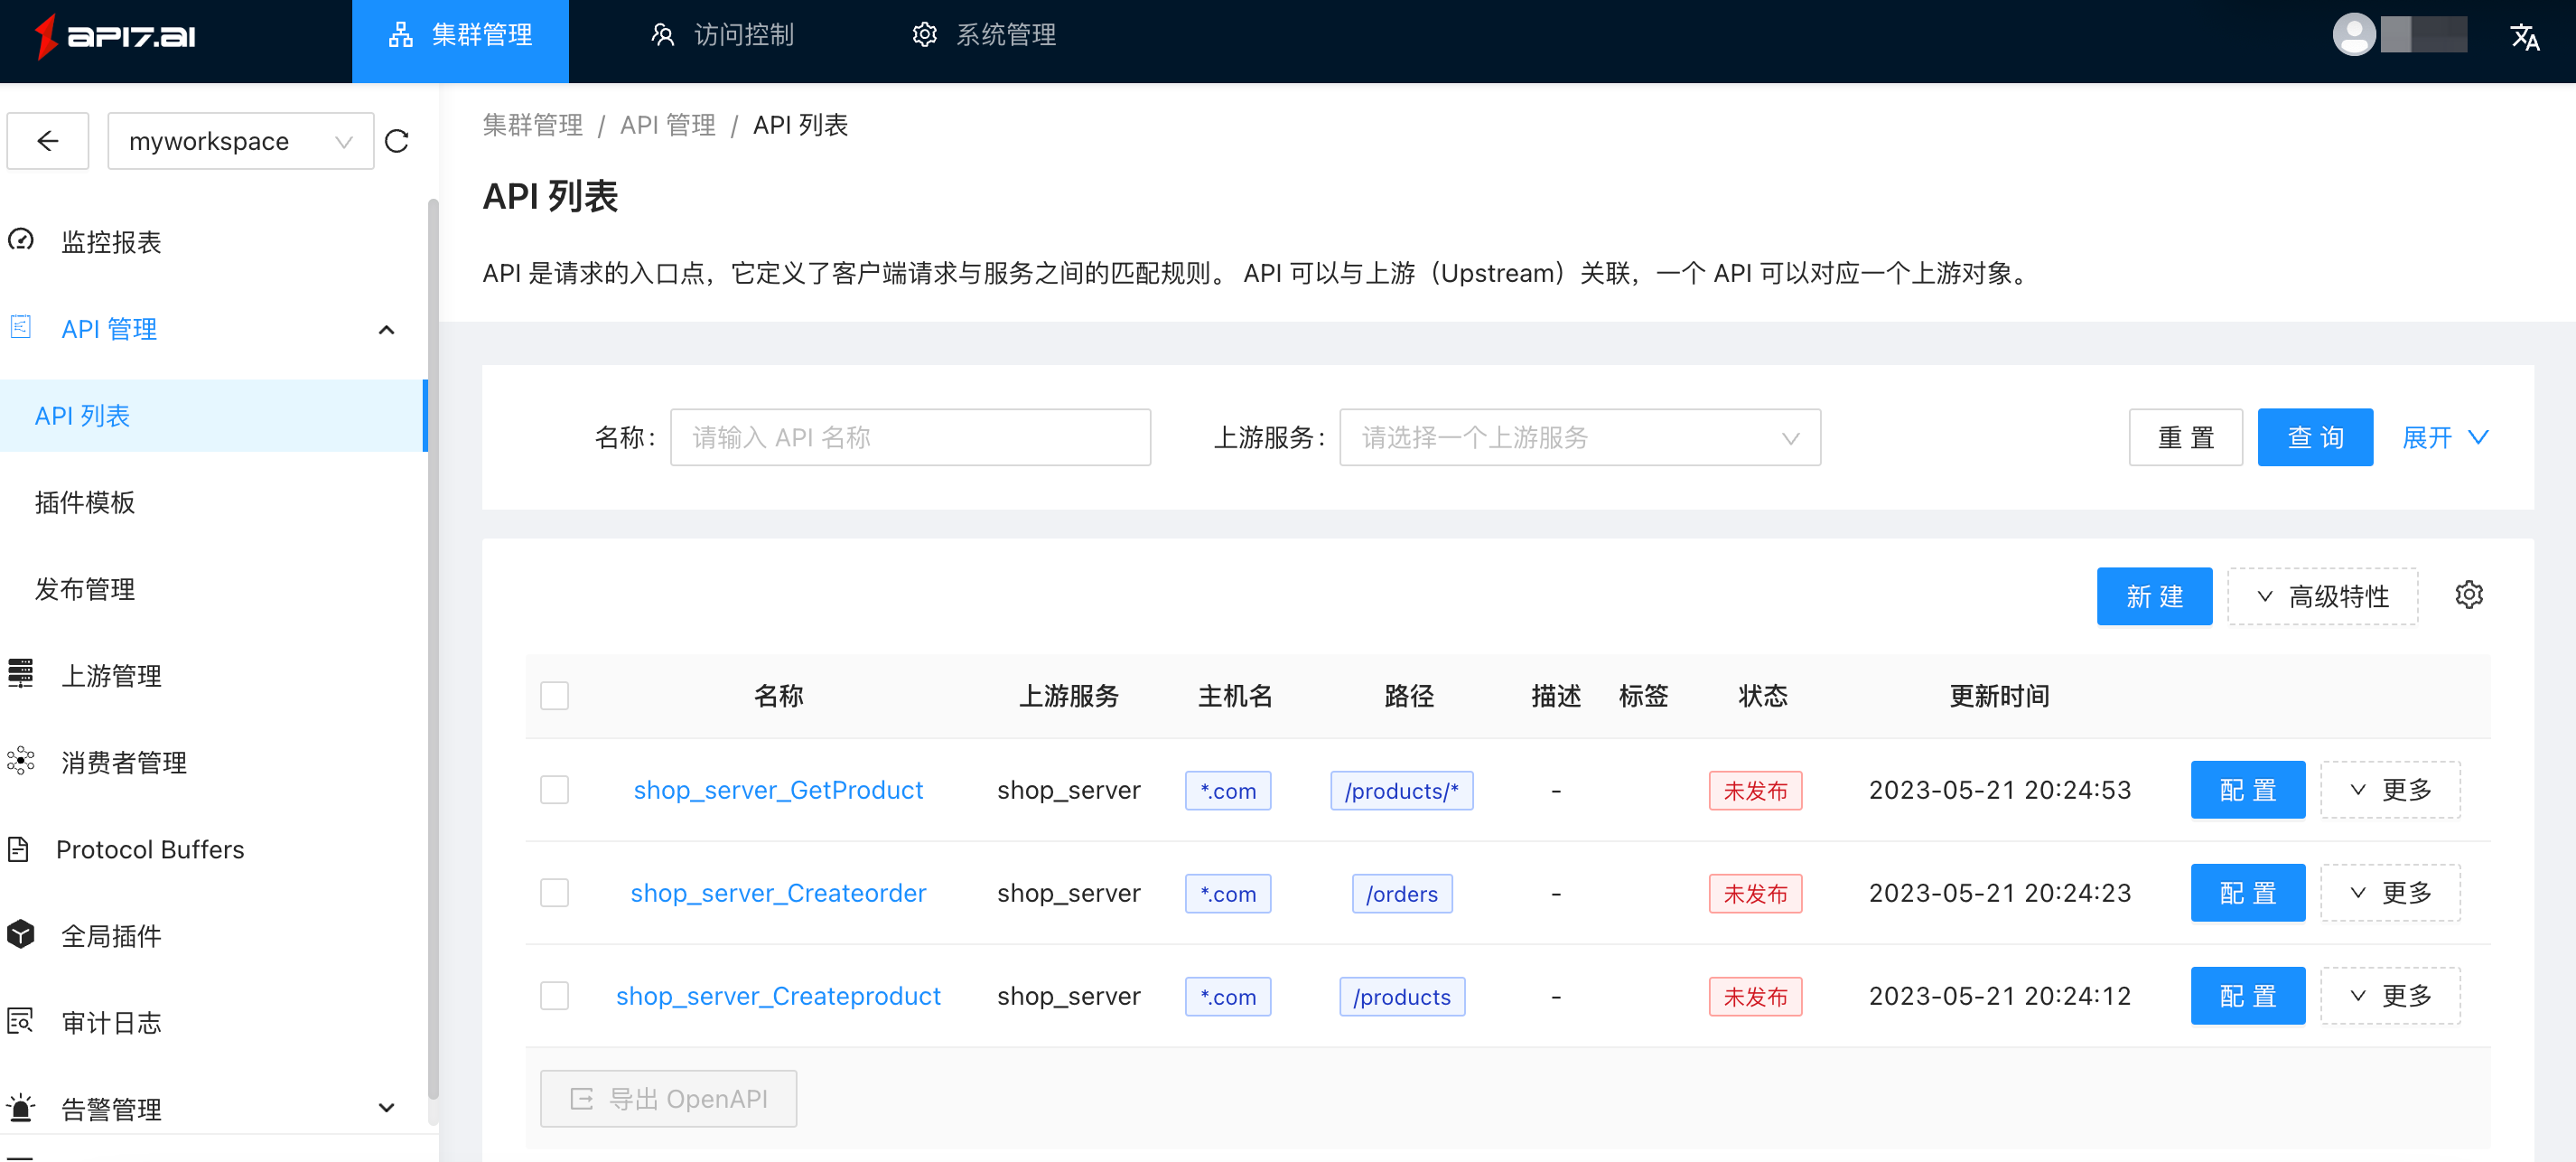
Task: Open Protocol Buffers in the sidebar
Action: (x=150, y=849)
